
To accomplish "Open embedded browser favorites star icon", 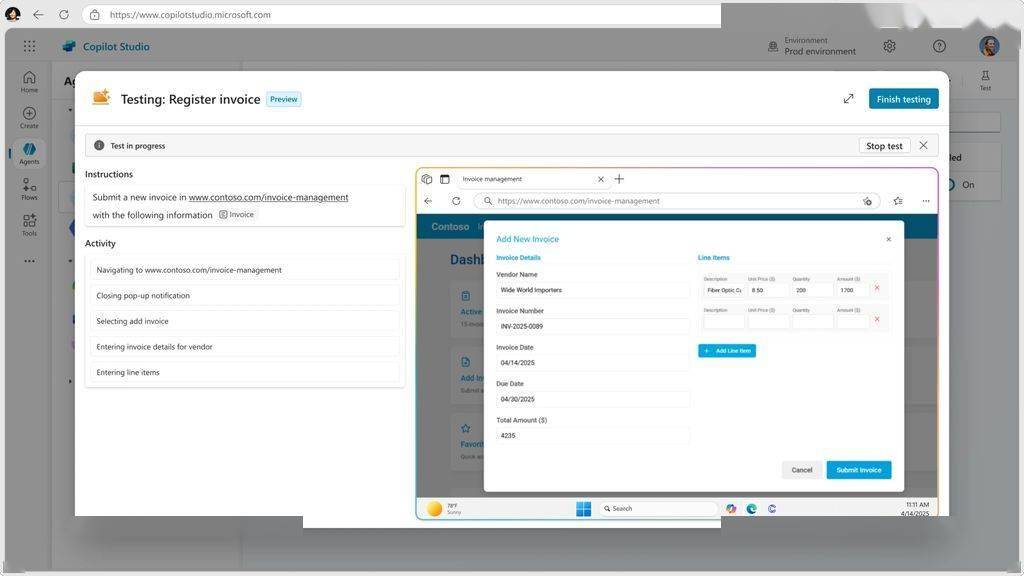I will click(x=898, y=201).
